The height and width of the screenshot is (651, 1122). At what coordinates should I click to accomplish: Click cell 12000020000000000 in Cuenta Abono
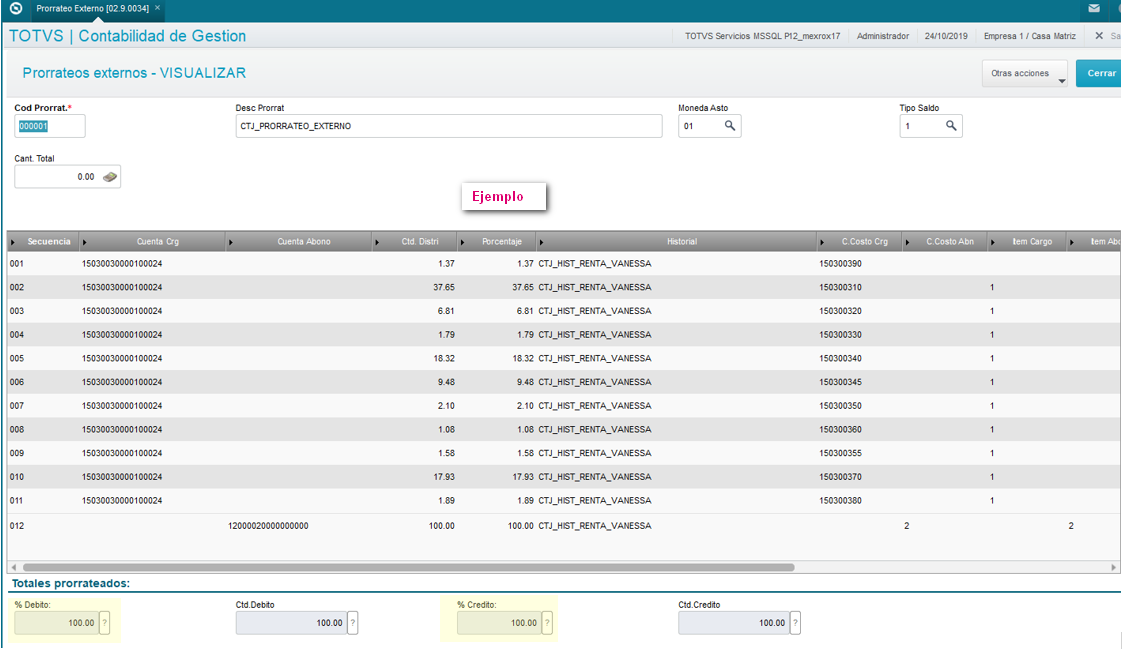[x=268, y=526]
